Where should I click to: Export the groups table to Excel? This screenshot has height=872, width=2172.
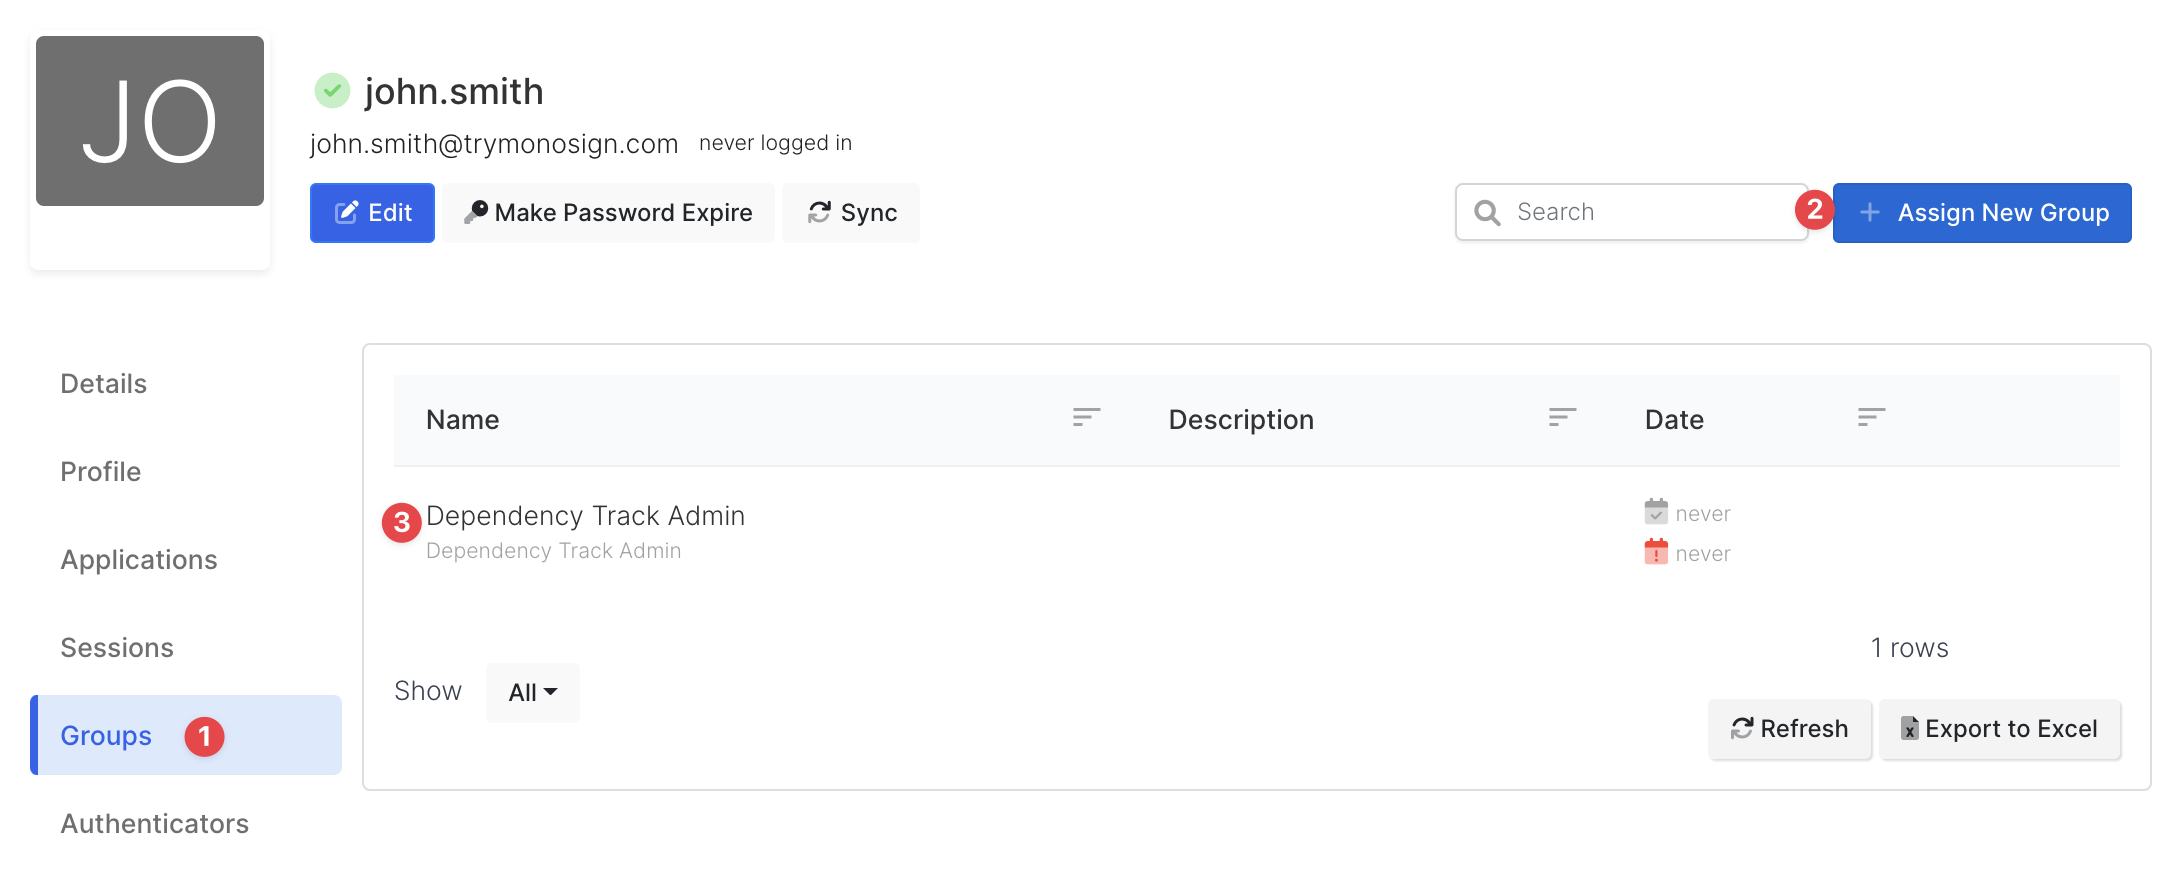point(2000,729)
